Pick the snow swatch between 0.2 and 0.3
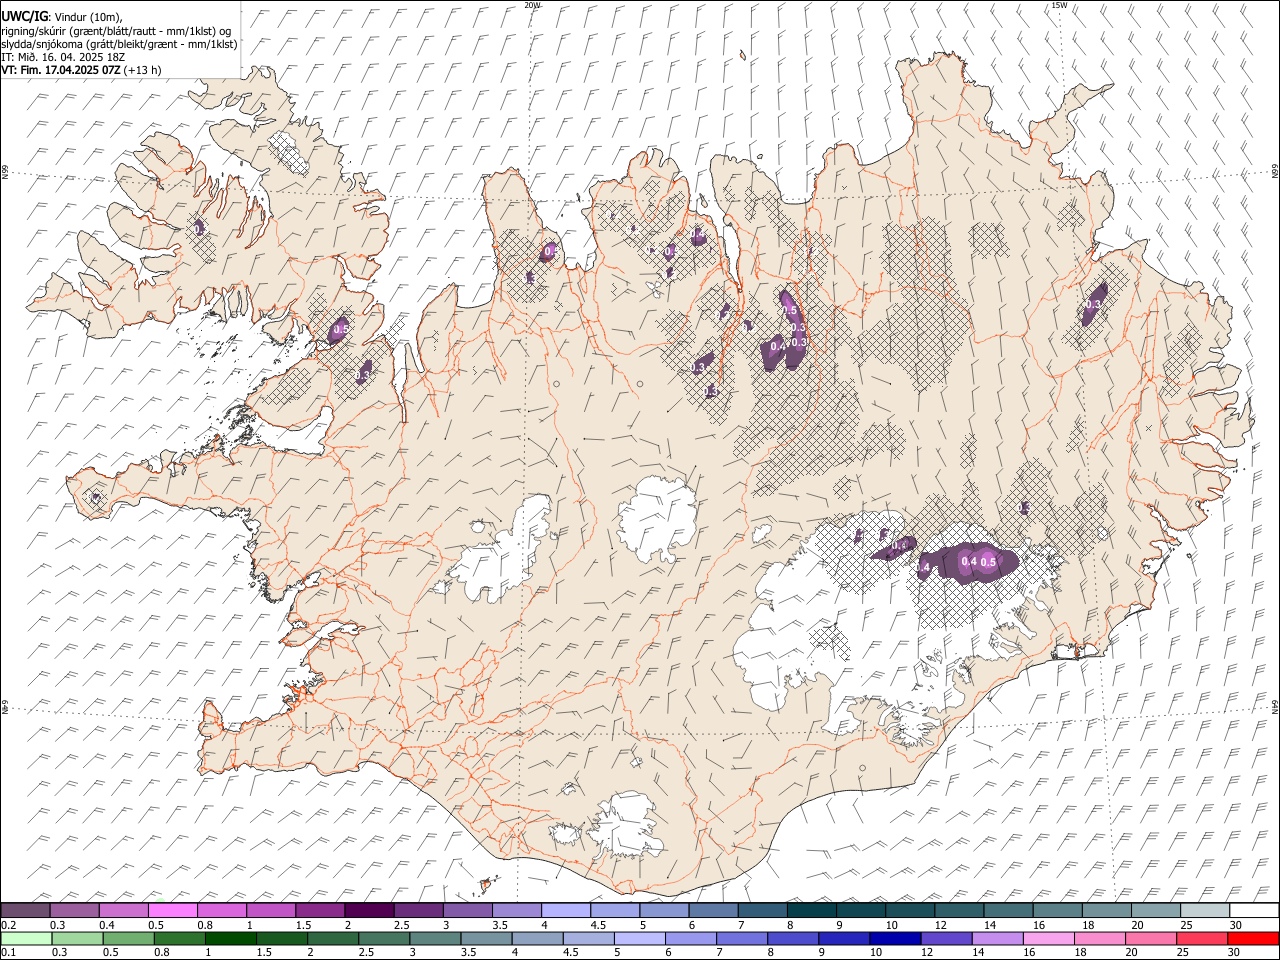Screen dimensions: 1280x960 point(25,911)
